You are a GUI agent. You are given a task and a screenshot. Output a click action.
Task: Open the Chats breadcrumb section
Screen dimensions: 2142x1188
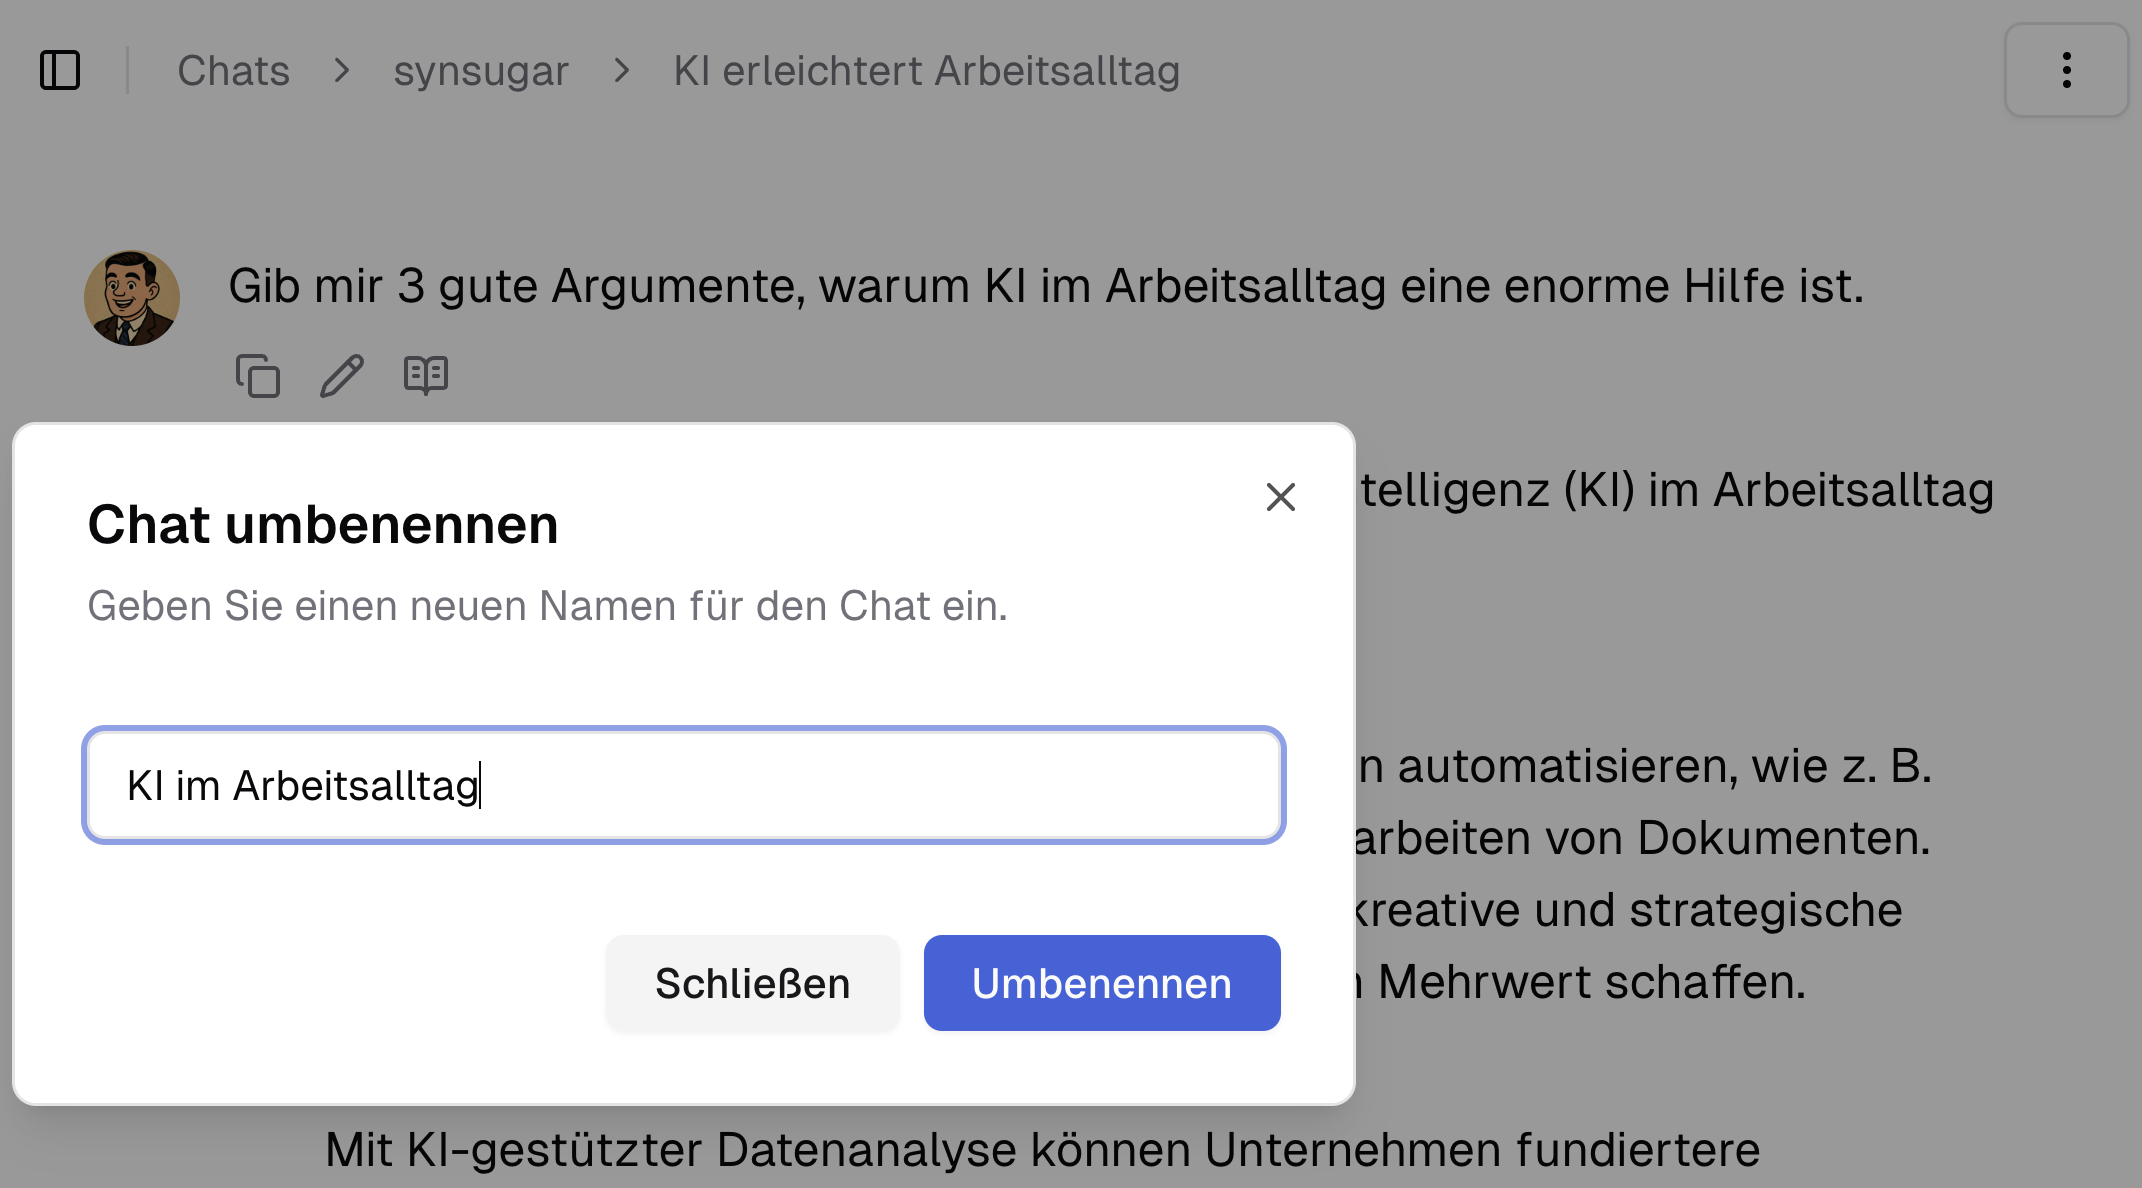tap(233, 70)
